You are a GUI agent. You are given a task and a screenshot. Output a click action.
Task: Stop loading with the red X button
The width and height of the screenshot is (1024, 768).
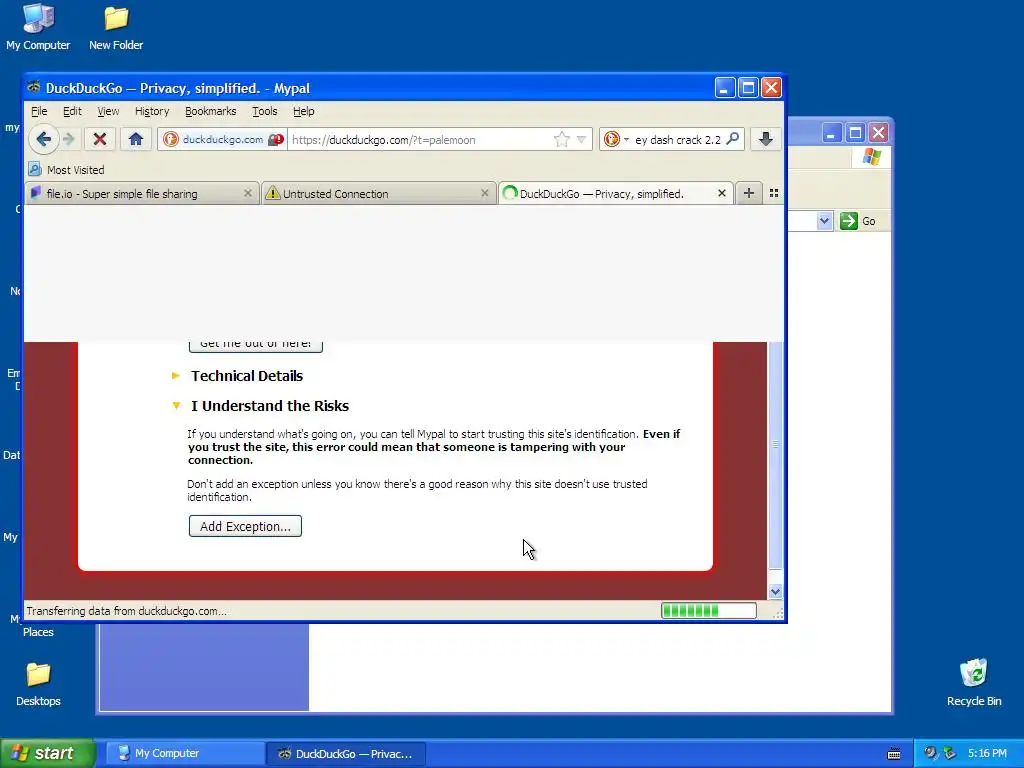pos(100,139)
